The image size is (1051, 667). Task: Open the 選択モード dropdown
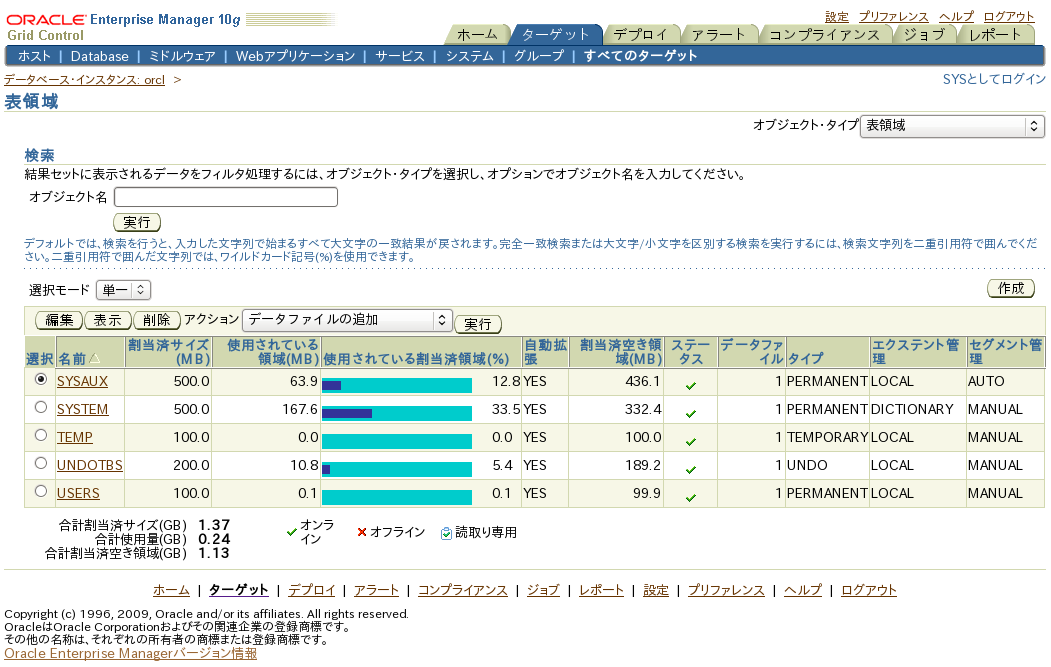123,290
